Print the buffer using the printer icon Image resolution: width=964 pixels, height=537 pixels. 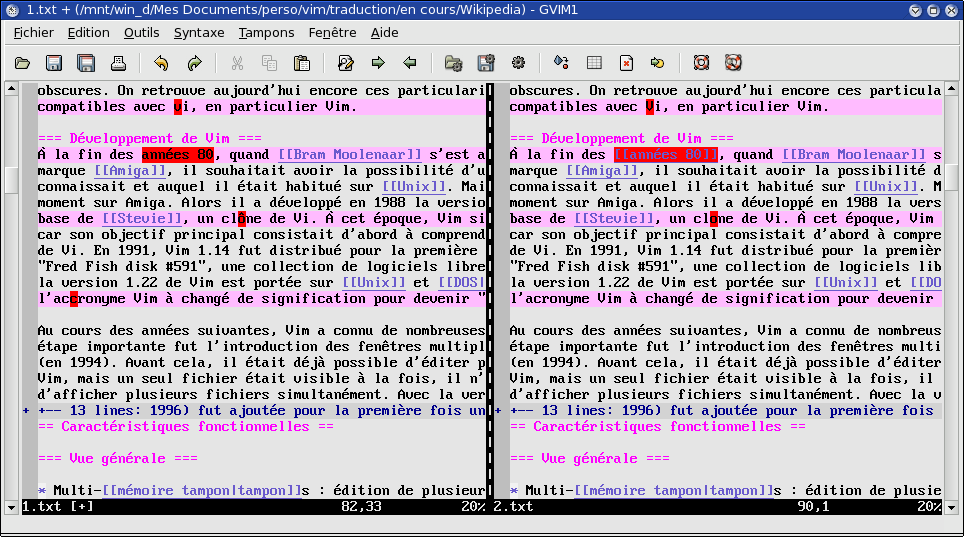pos(118,63)
